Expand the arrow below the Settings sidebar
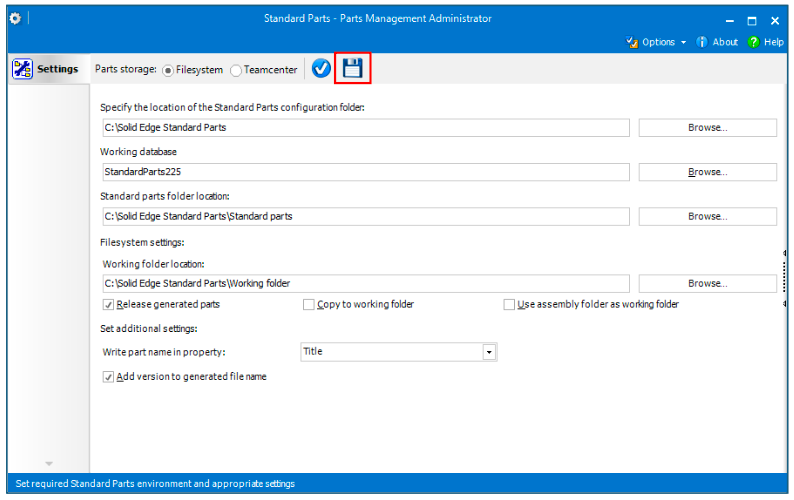 [x=49, y=464]
